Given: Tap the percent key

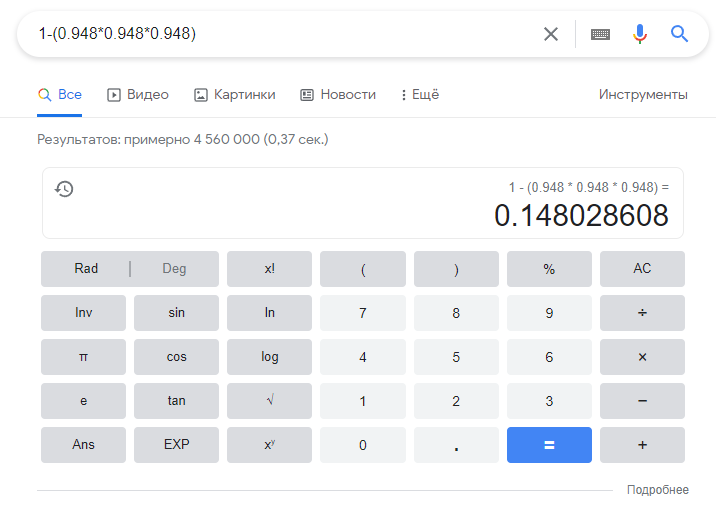Looking at the screenshot, I should pos(549,269).
